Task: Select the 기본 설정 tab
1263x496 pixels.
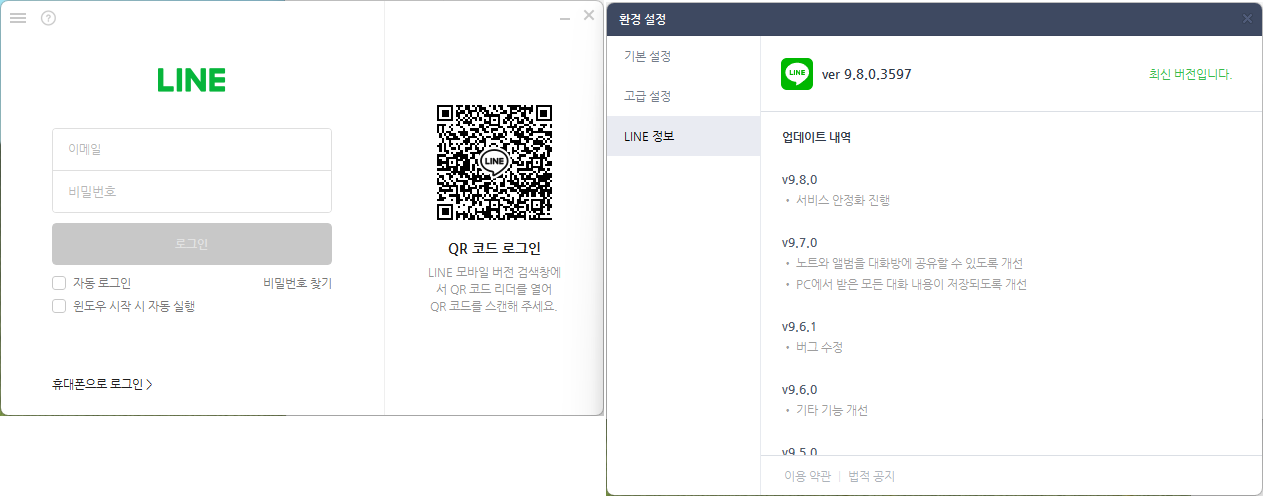Action: click(x=684, y=56)
